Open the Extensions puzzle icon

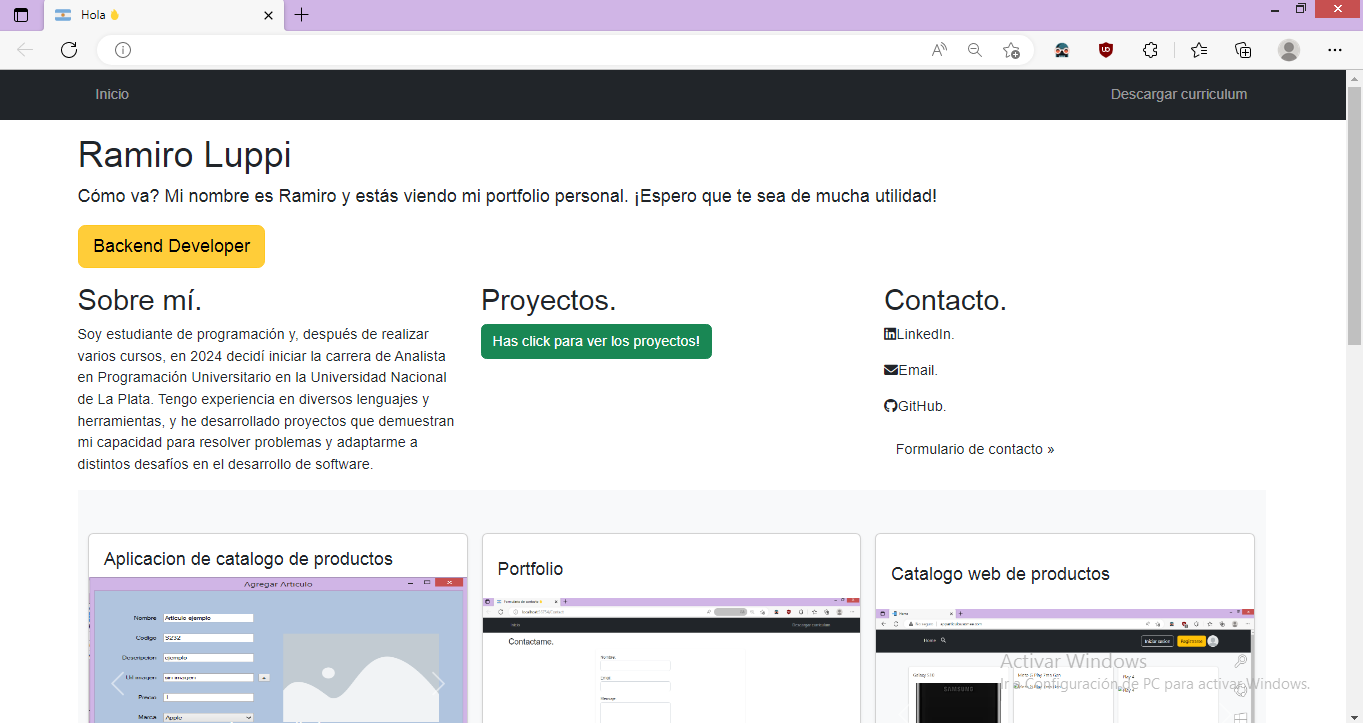(x=1150, y=50)
